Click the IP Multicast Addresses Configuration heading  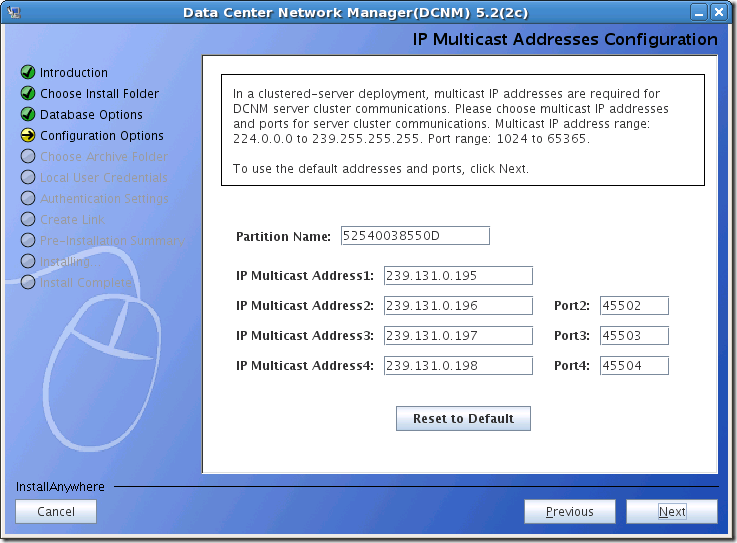coord(565,39)
